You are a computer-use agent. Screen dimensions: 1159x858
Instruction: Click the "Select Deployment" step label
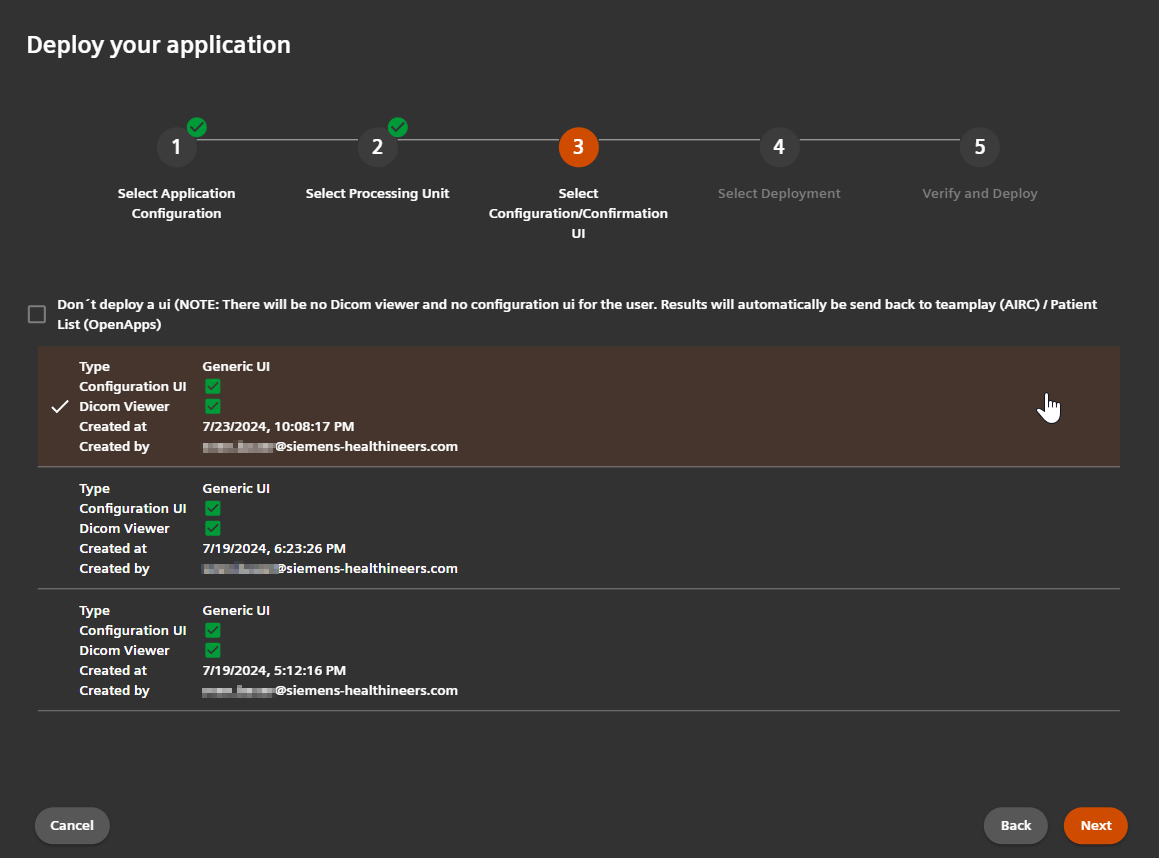779,193
